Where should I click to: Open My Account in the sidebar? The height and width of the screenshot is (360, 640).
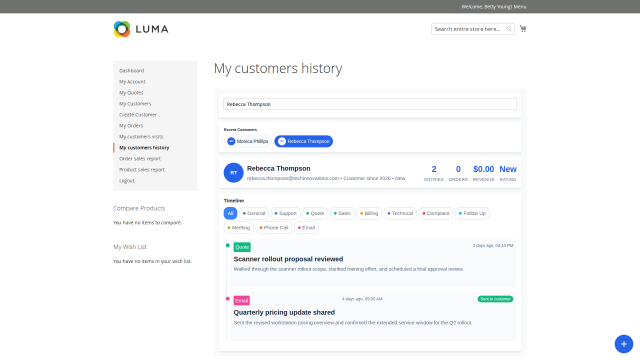point(132,82)
